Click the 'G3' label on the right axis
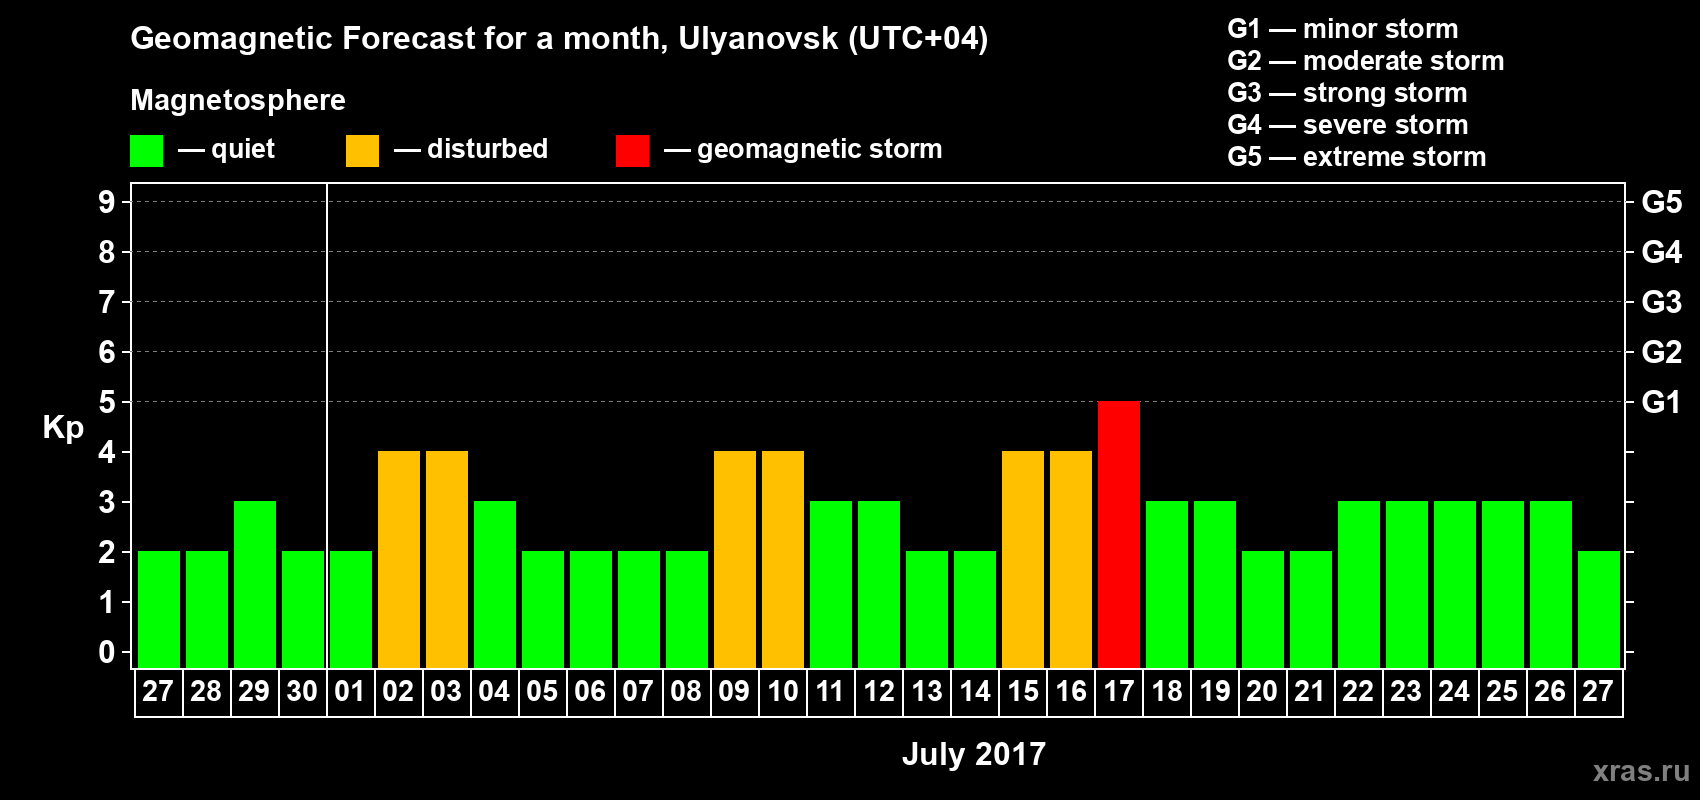 pyautogui.click(x=1661, y=302)
